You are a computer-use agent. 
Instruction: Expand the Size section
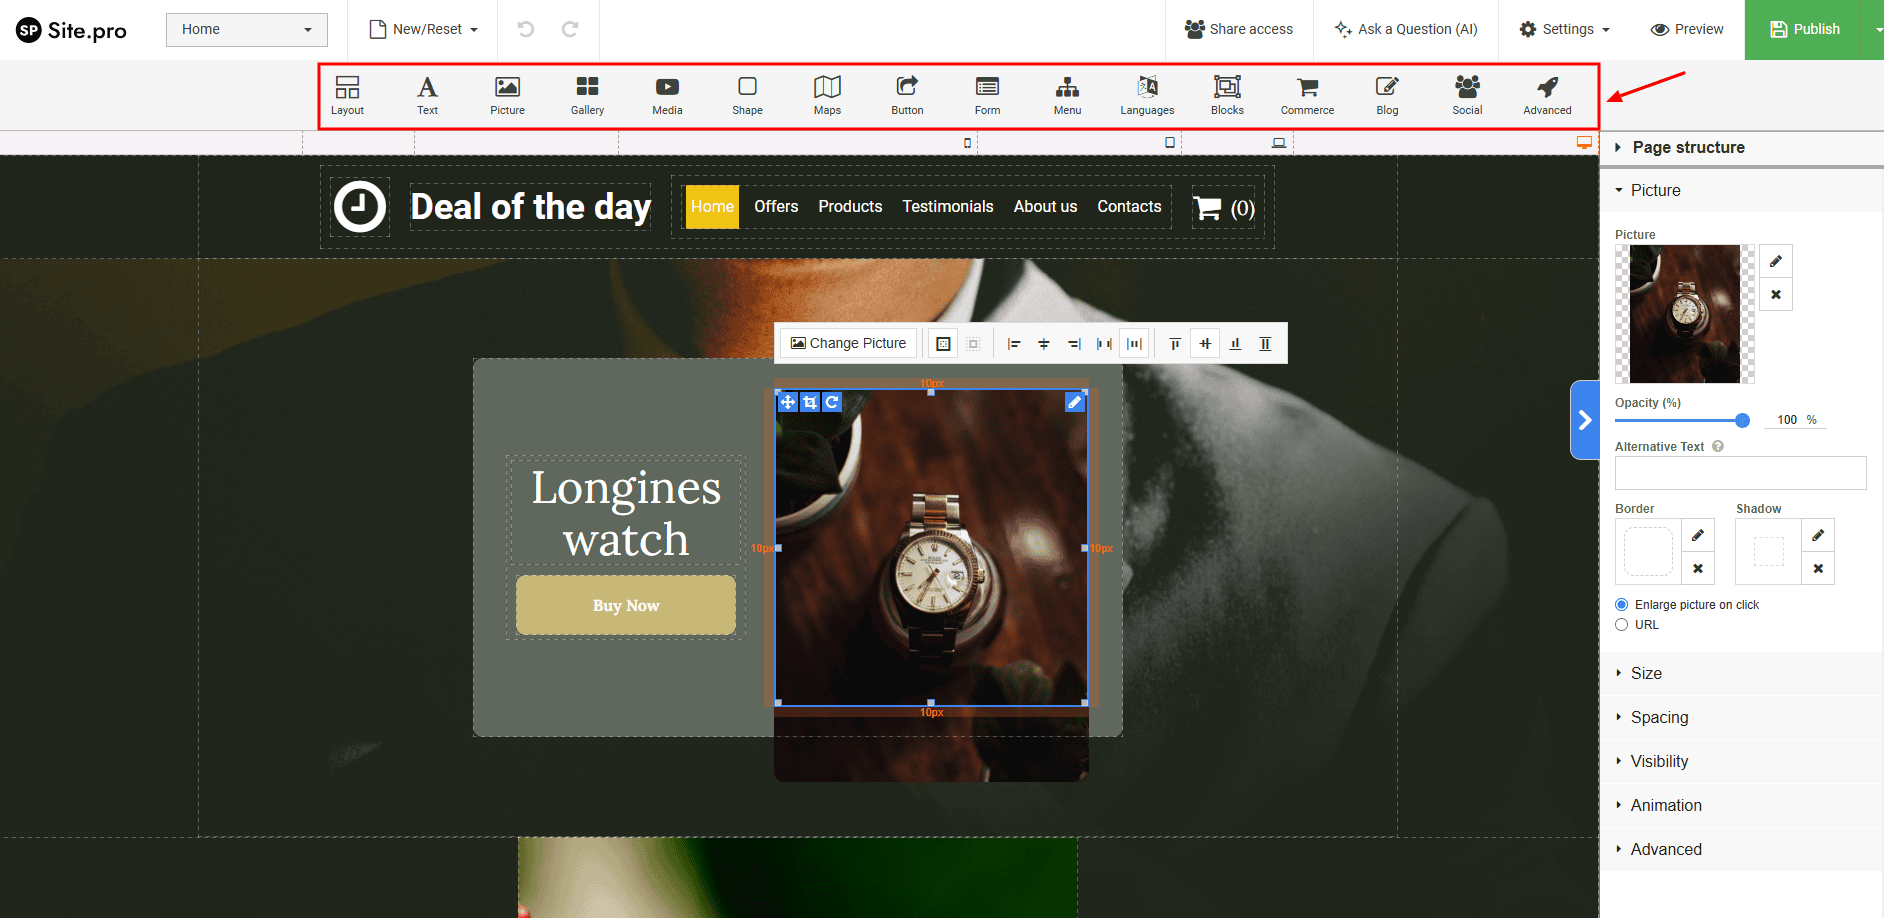[x=1742, y=673]
